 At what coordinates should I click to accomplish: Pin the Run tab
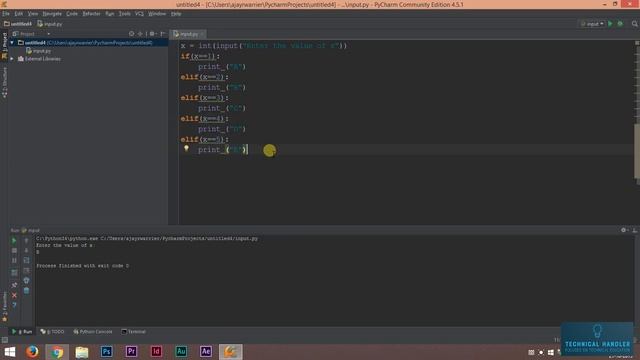tap(14, 285)
